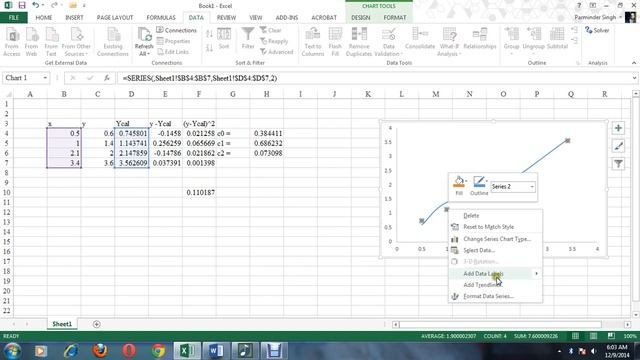Click Connections in the Connections group
This screenshot has width=640, height=360.
coord(176,30)
